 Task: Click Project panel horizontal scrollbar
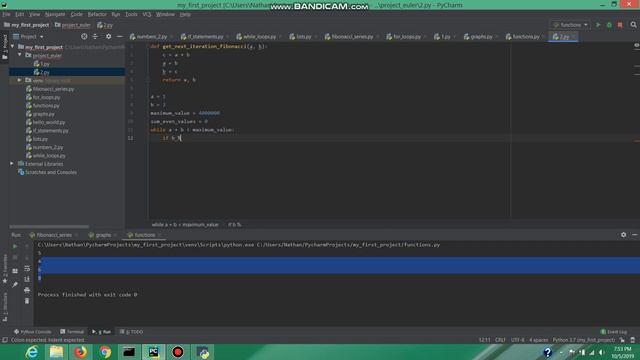49,226
